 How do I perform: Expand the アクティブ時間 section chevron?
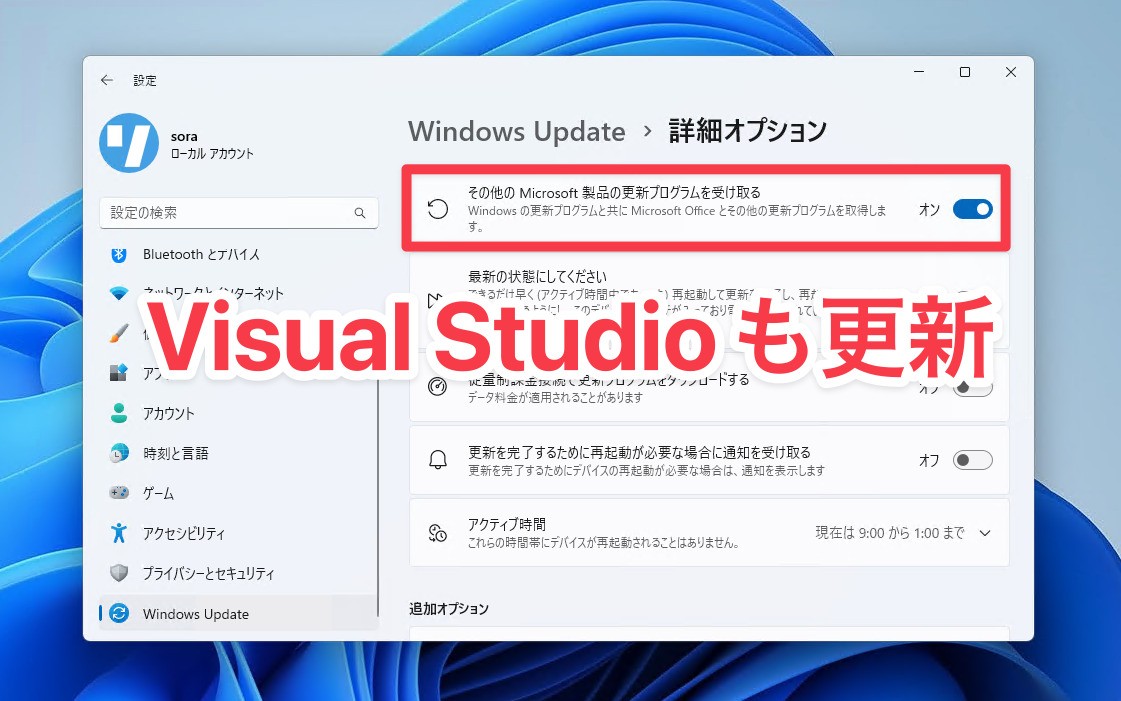tap(985, 532)
